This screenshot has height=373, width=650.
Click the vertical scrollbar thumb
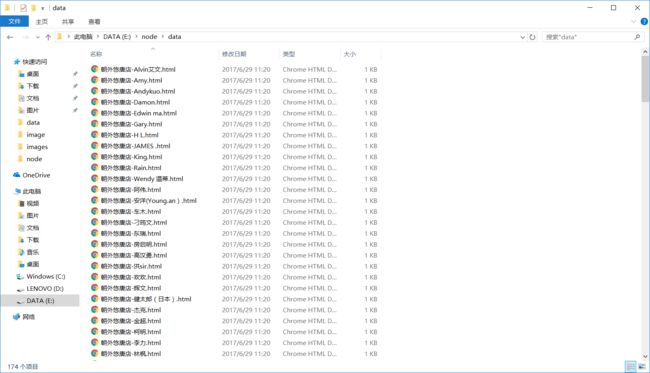pyautogui.click(x=645, y=79)
